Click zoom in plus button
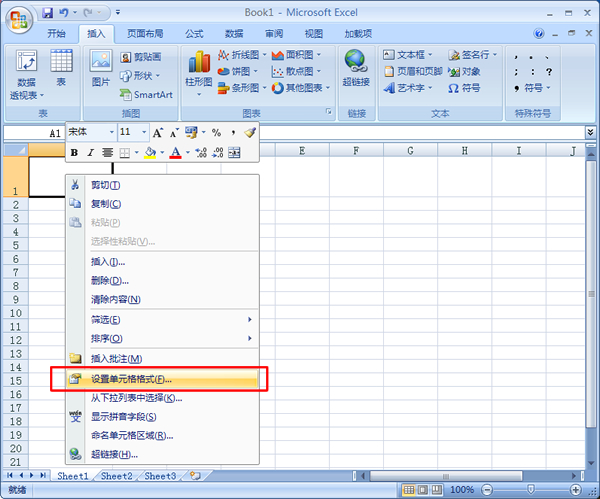 pos(576,489)
